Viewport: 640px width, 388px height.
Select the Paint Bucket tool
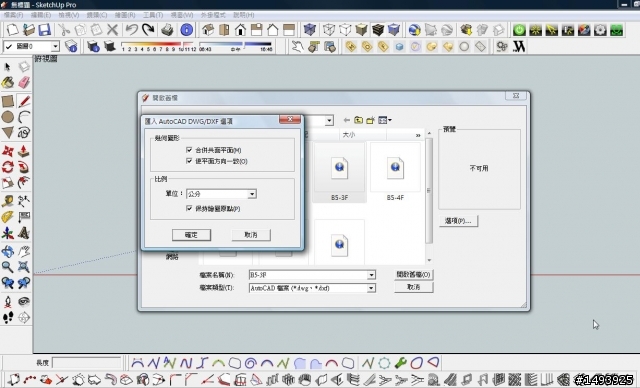click(x=7, y=82)
